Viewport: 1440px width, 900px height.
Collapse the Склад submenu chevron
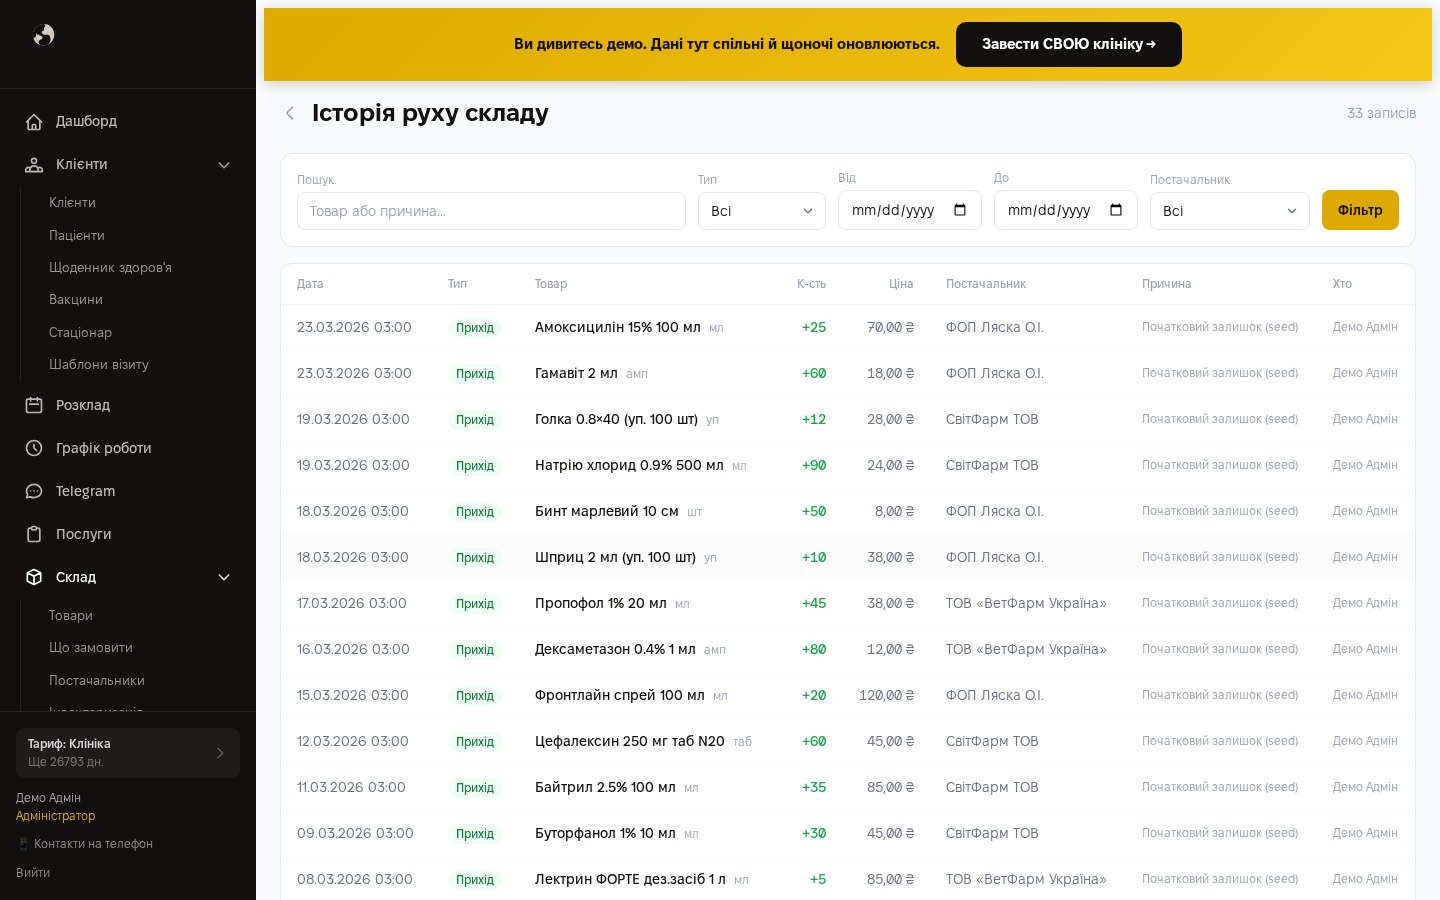[224, 577]
